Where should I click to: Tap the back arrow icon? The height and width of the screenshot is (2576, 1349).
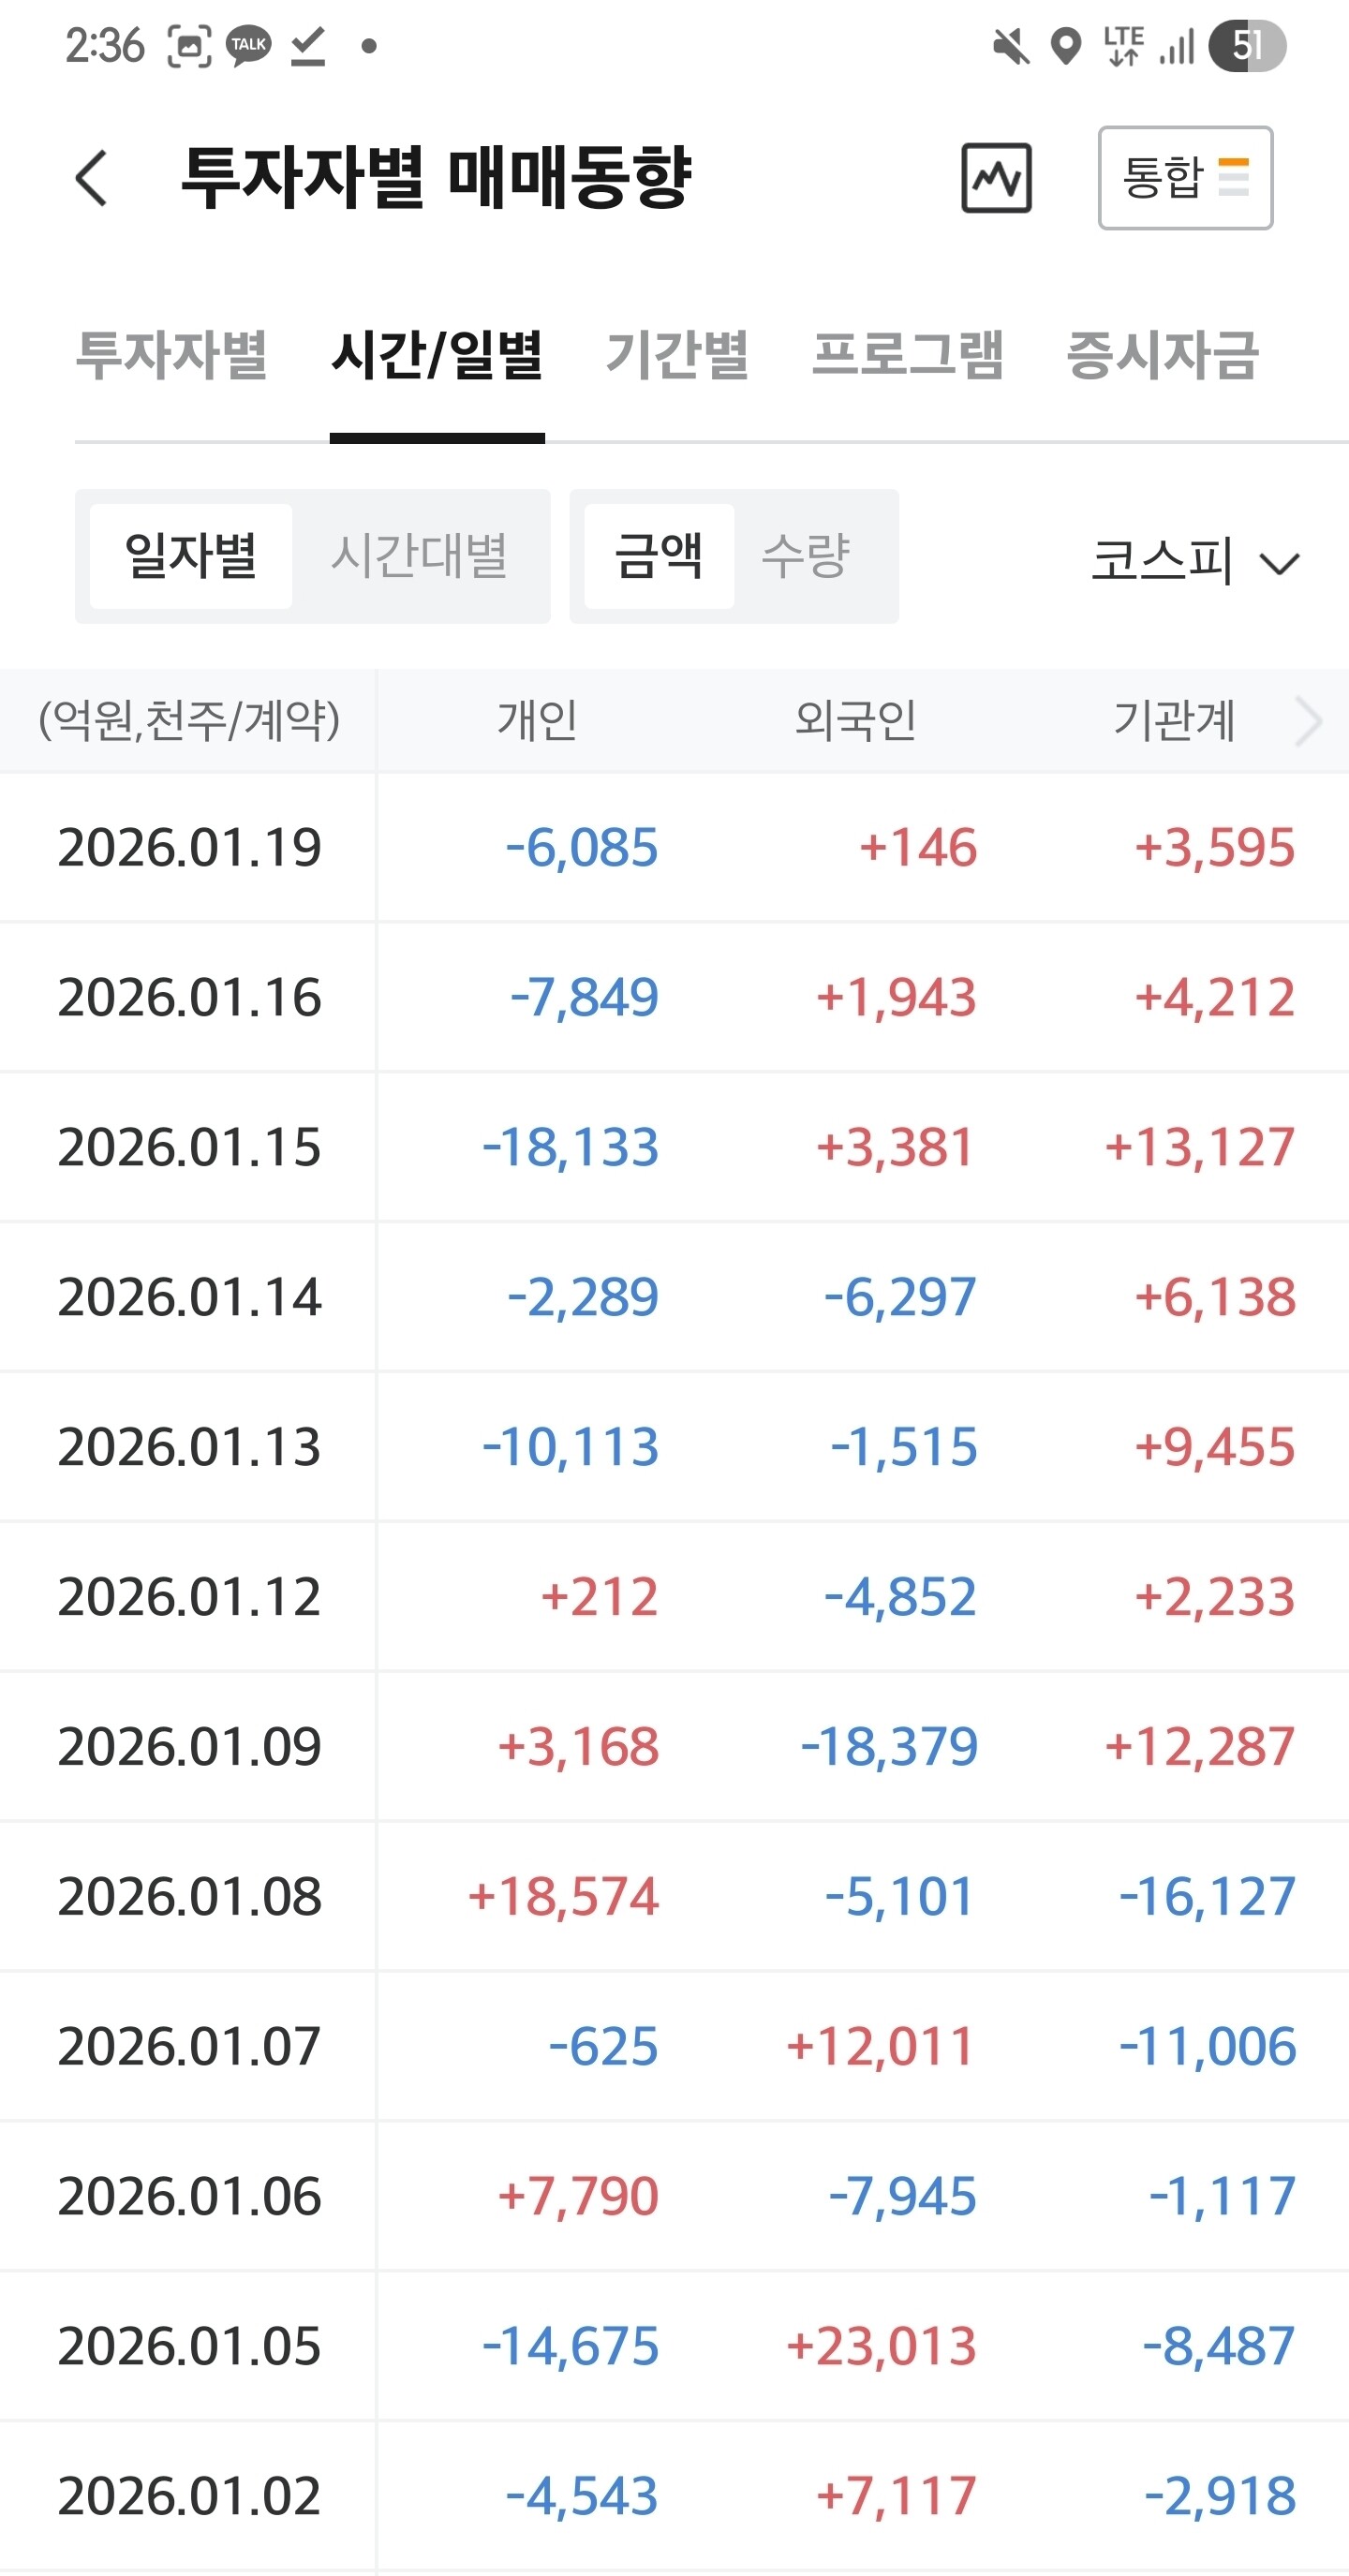(x=91, y=178)
